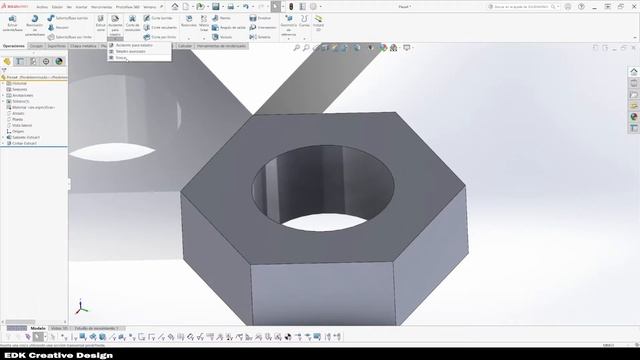The image size is (640, 360).
Task: Switch to the Croquis ribbon tab
Action: point(36,46)
